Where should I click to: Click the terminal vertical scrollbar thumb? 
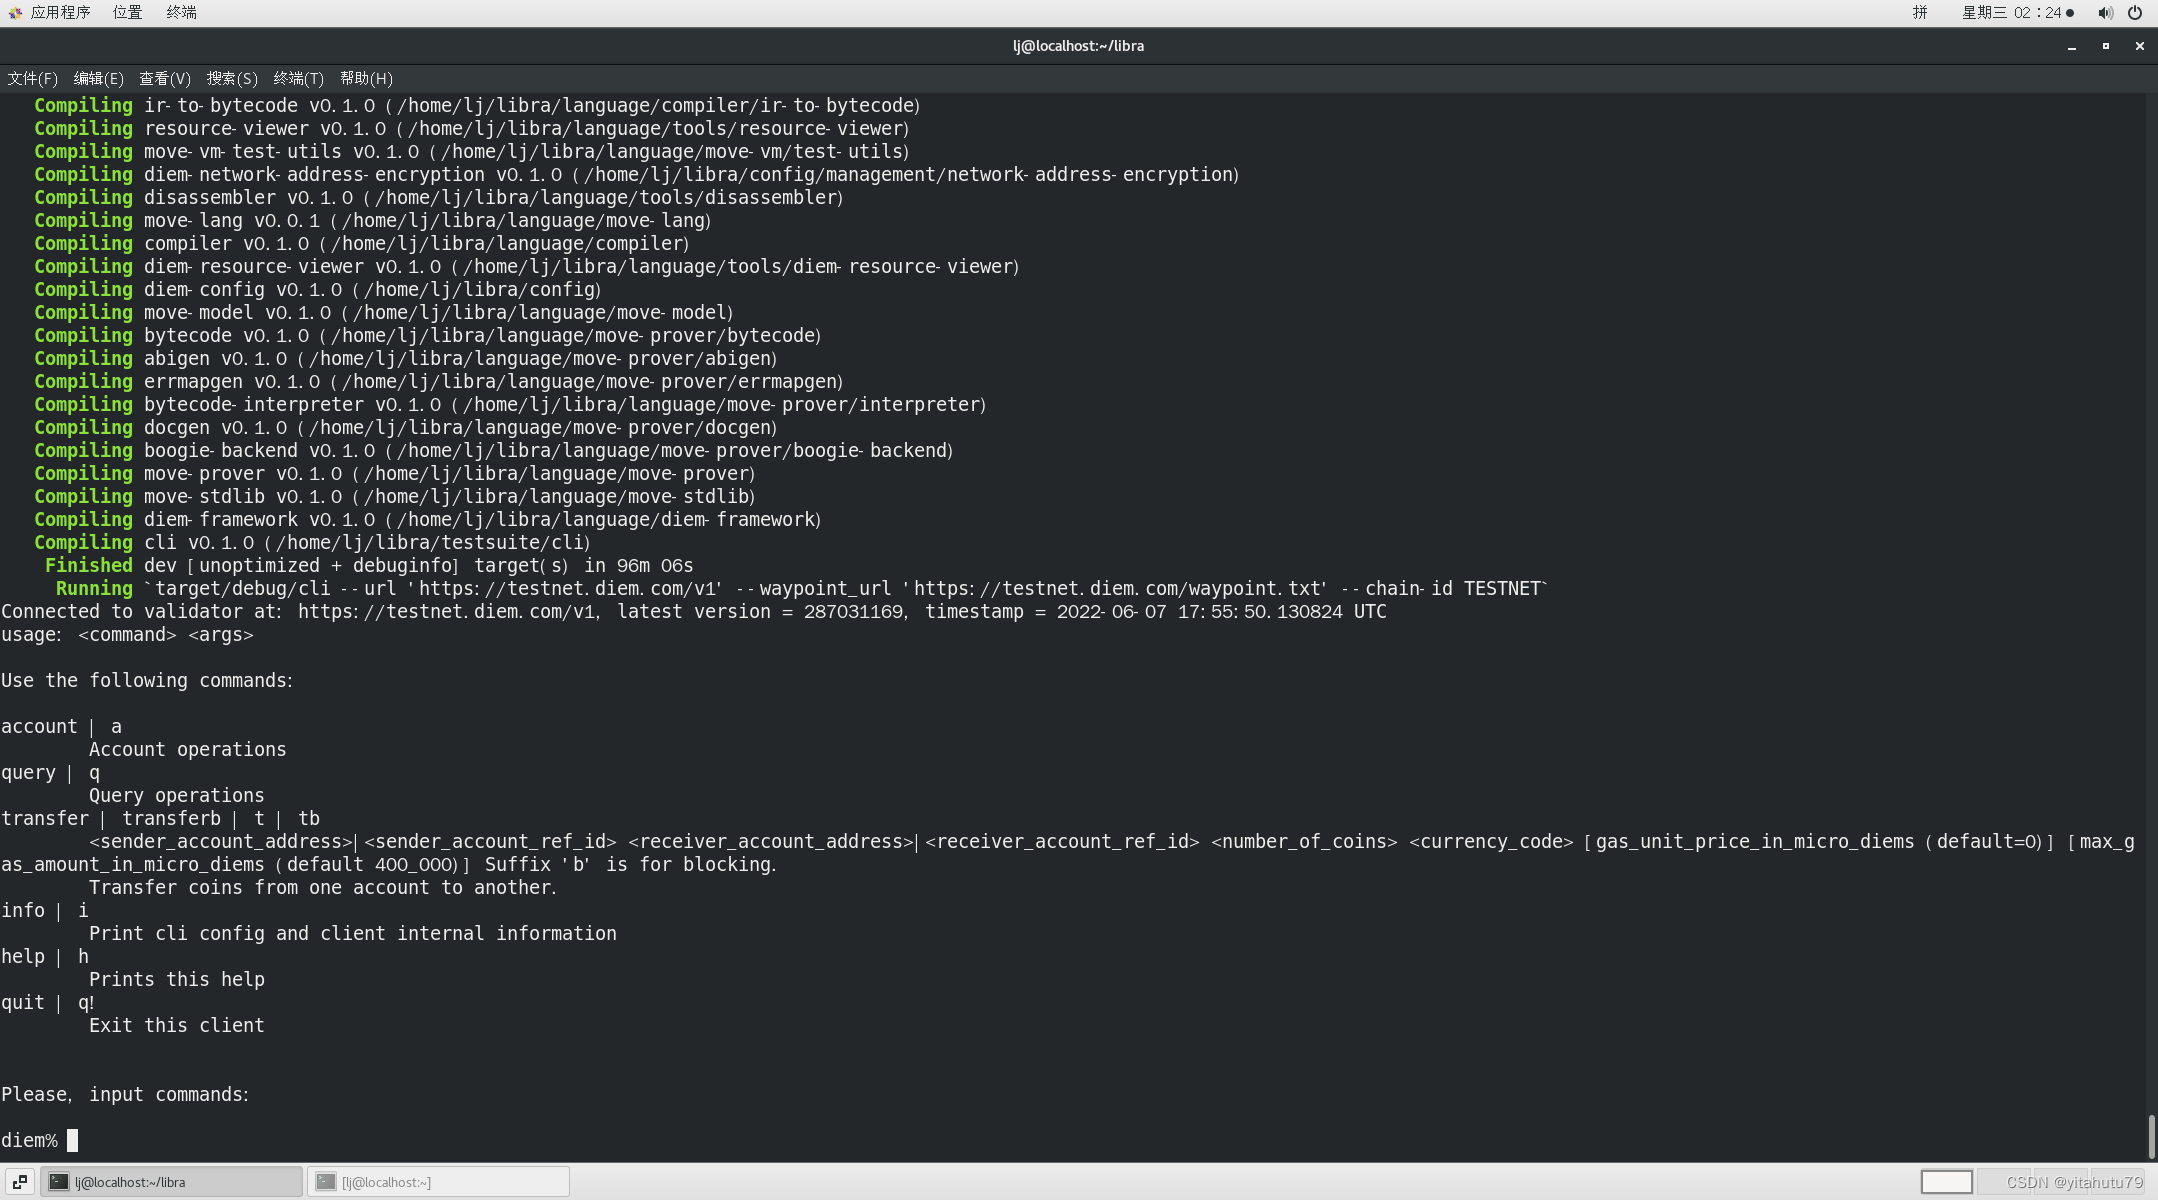coord(2151,1136)
